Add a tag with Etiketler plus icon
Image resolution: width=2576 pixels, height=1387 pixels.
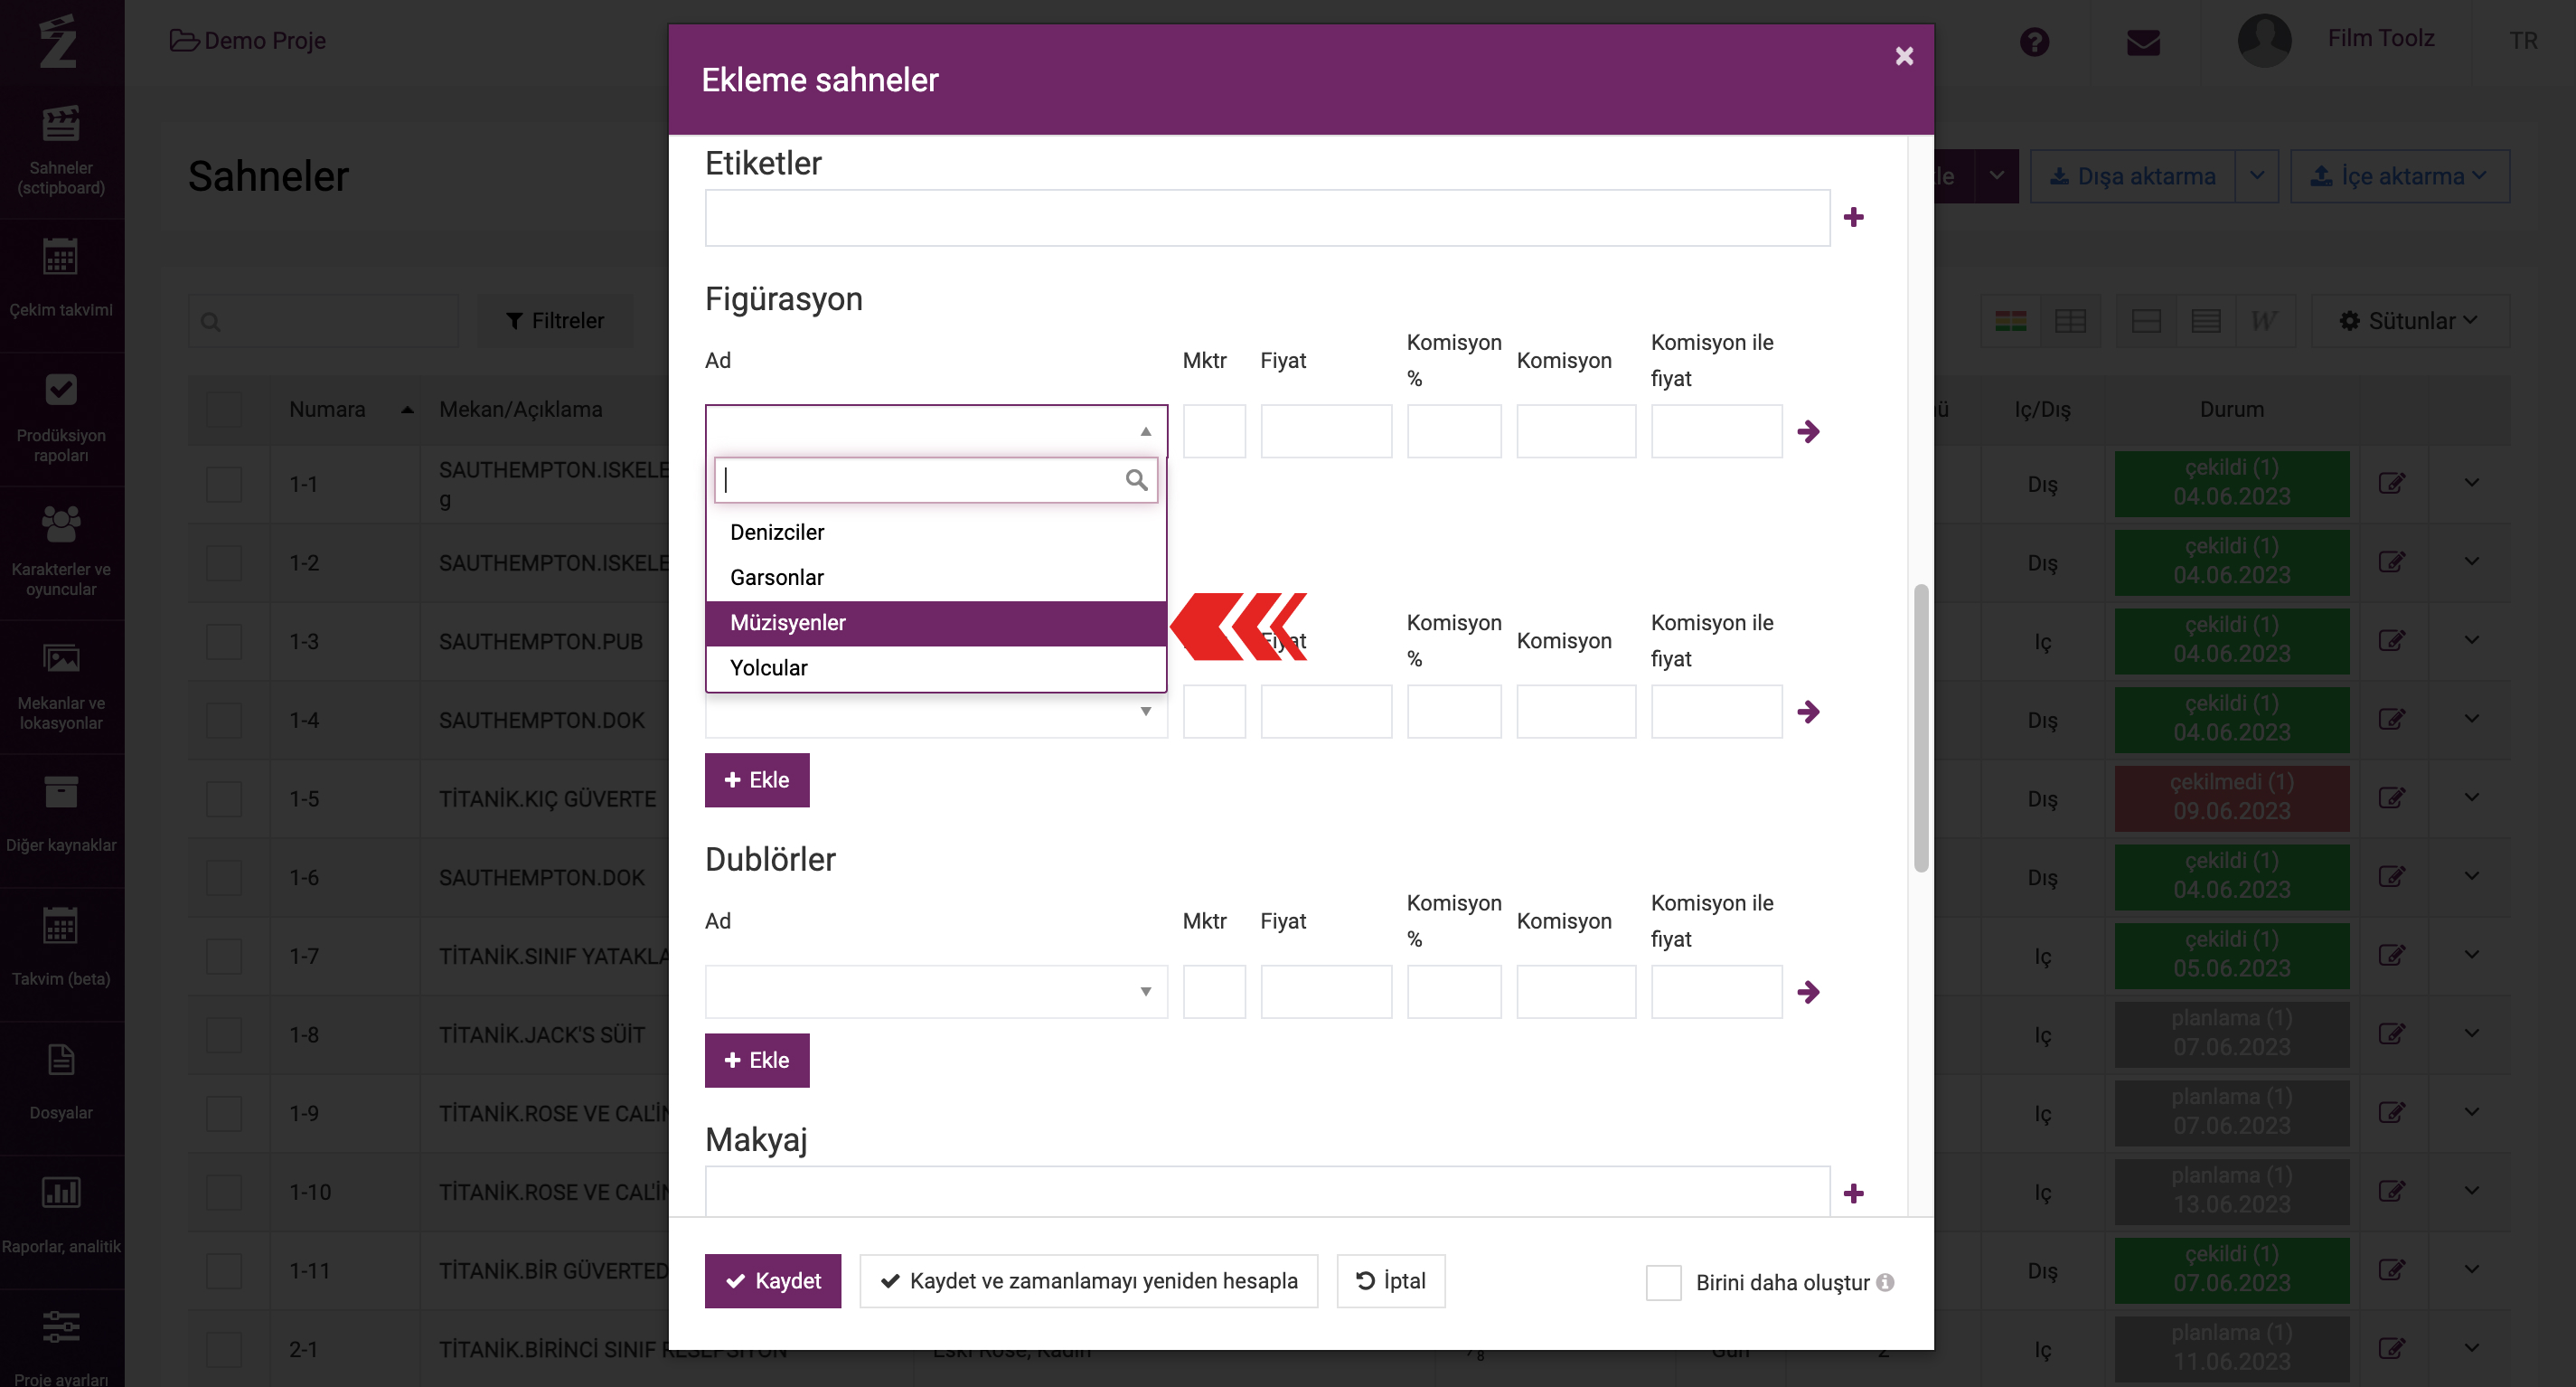coord(1853,217)
